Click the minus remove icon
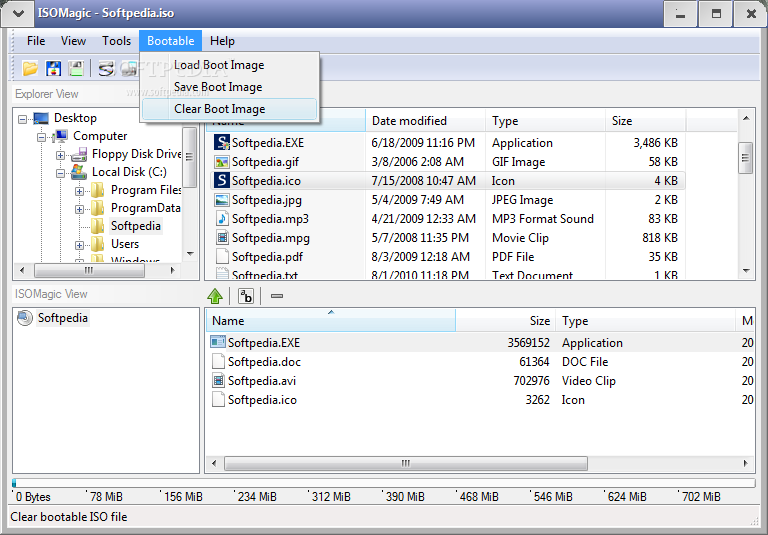768x535 pixels. (277, 296)
